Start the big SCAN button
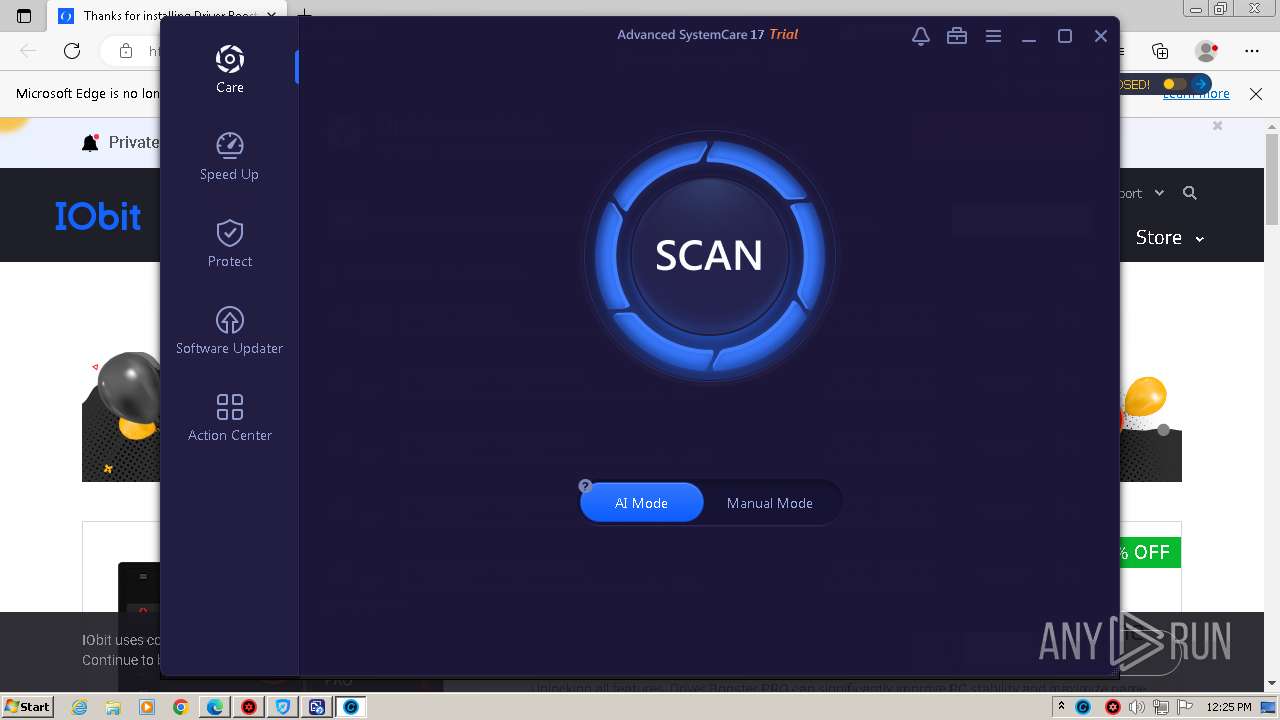Viewport: 1280px width, 720px height. pos(709,256)
